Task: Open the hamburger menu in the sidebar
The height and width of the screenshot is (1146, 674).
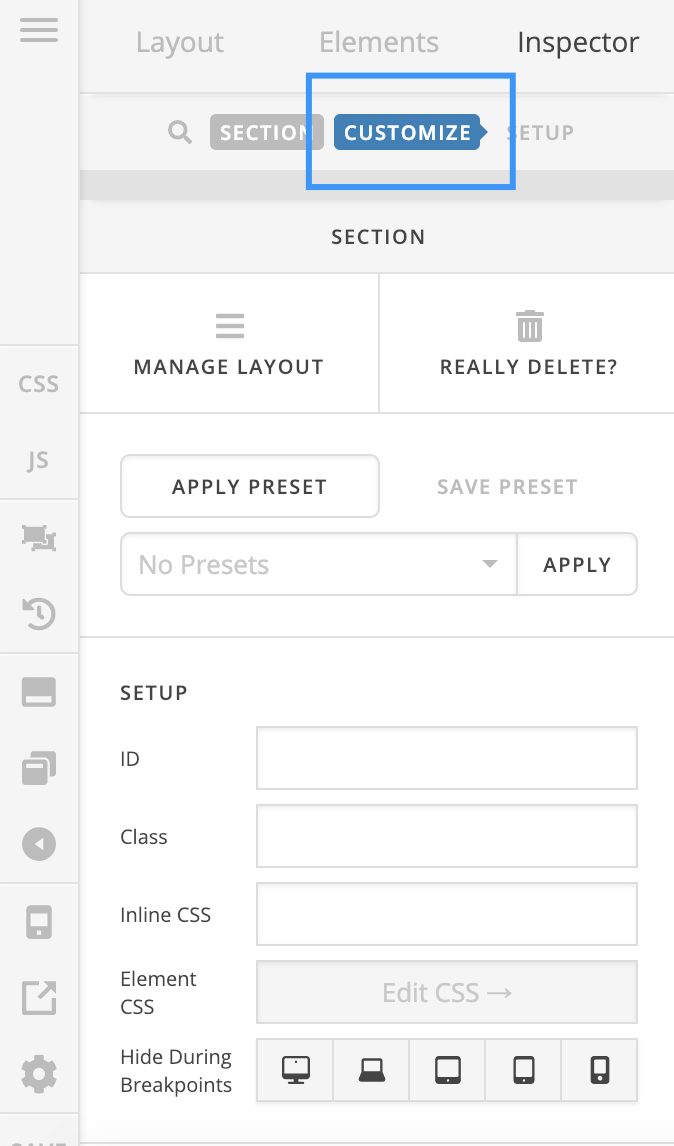Action: [39, 29]
